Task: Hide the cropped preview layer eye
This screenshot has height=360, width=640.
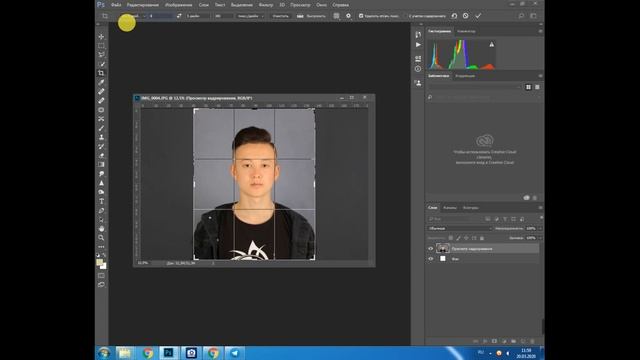Action: 431,249
